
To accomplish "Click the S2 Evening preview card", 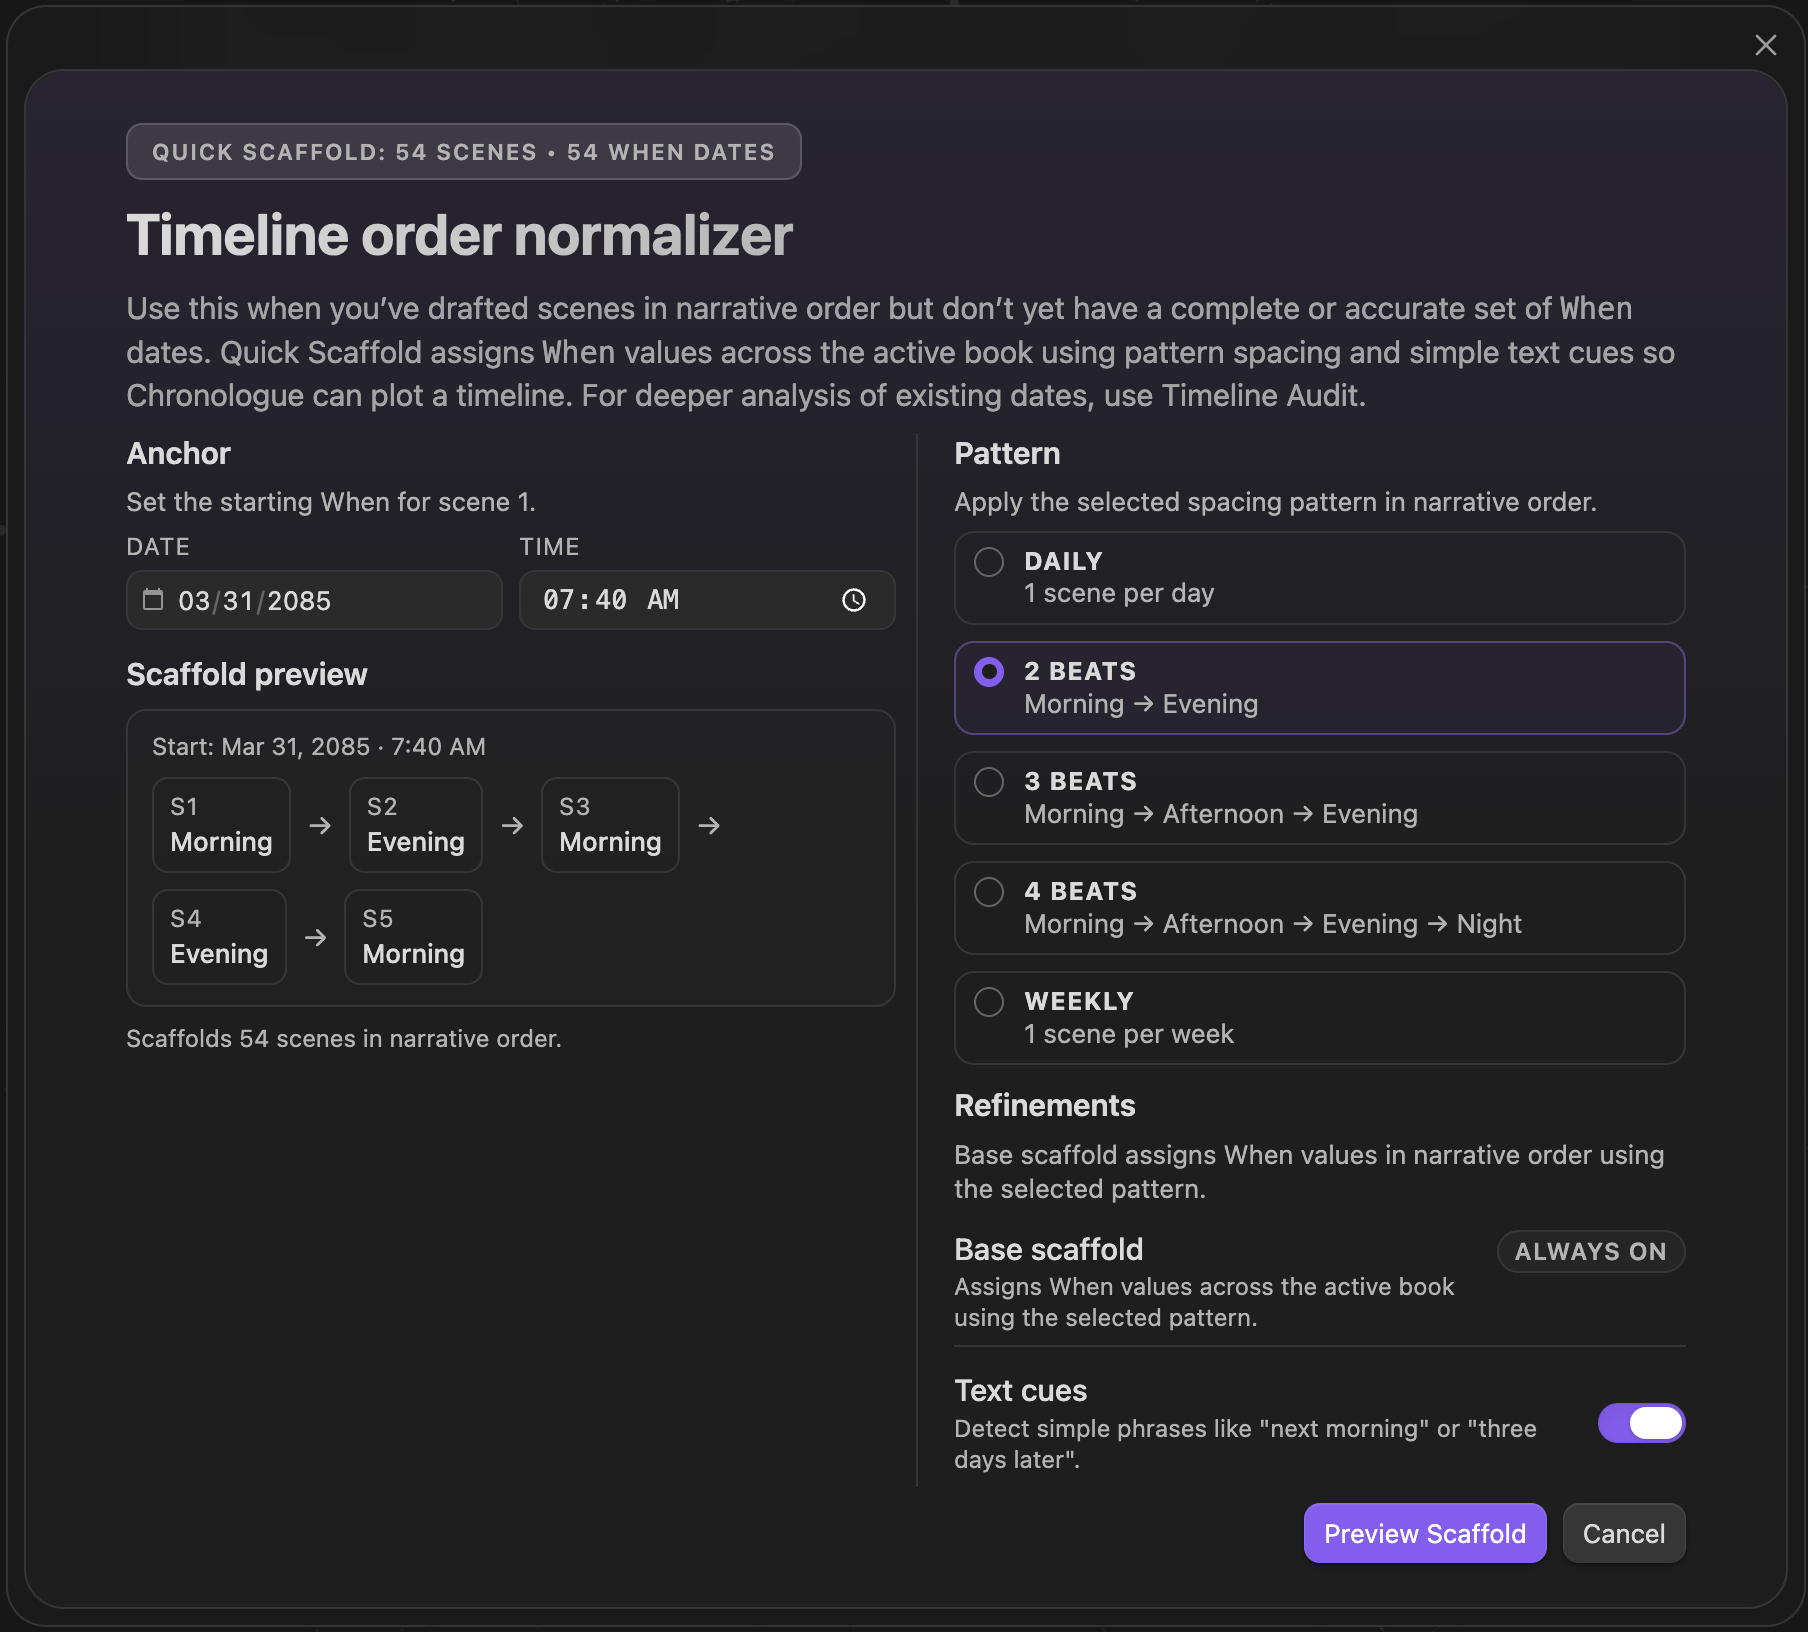I will 416,825.
